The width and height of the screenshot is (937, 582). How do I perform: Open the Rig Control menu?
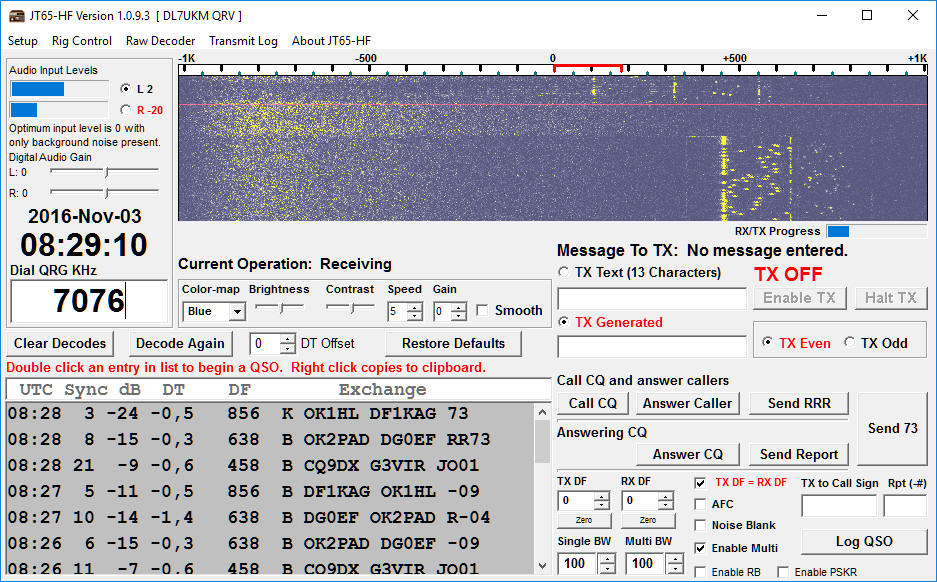click(x=82, y=41)
